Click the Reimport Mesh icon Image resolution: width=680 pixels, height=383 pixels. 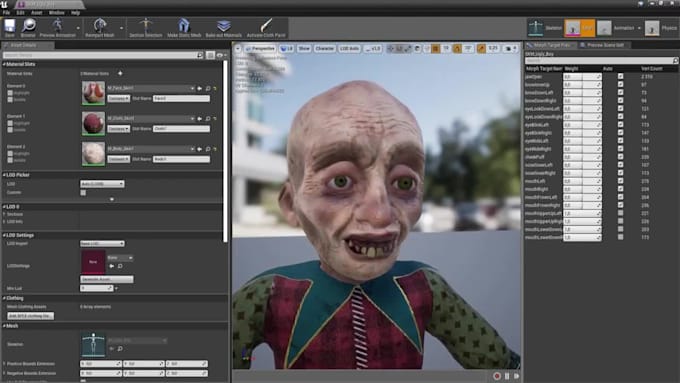100,25
